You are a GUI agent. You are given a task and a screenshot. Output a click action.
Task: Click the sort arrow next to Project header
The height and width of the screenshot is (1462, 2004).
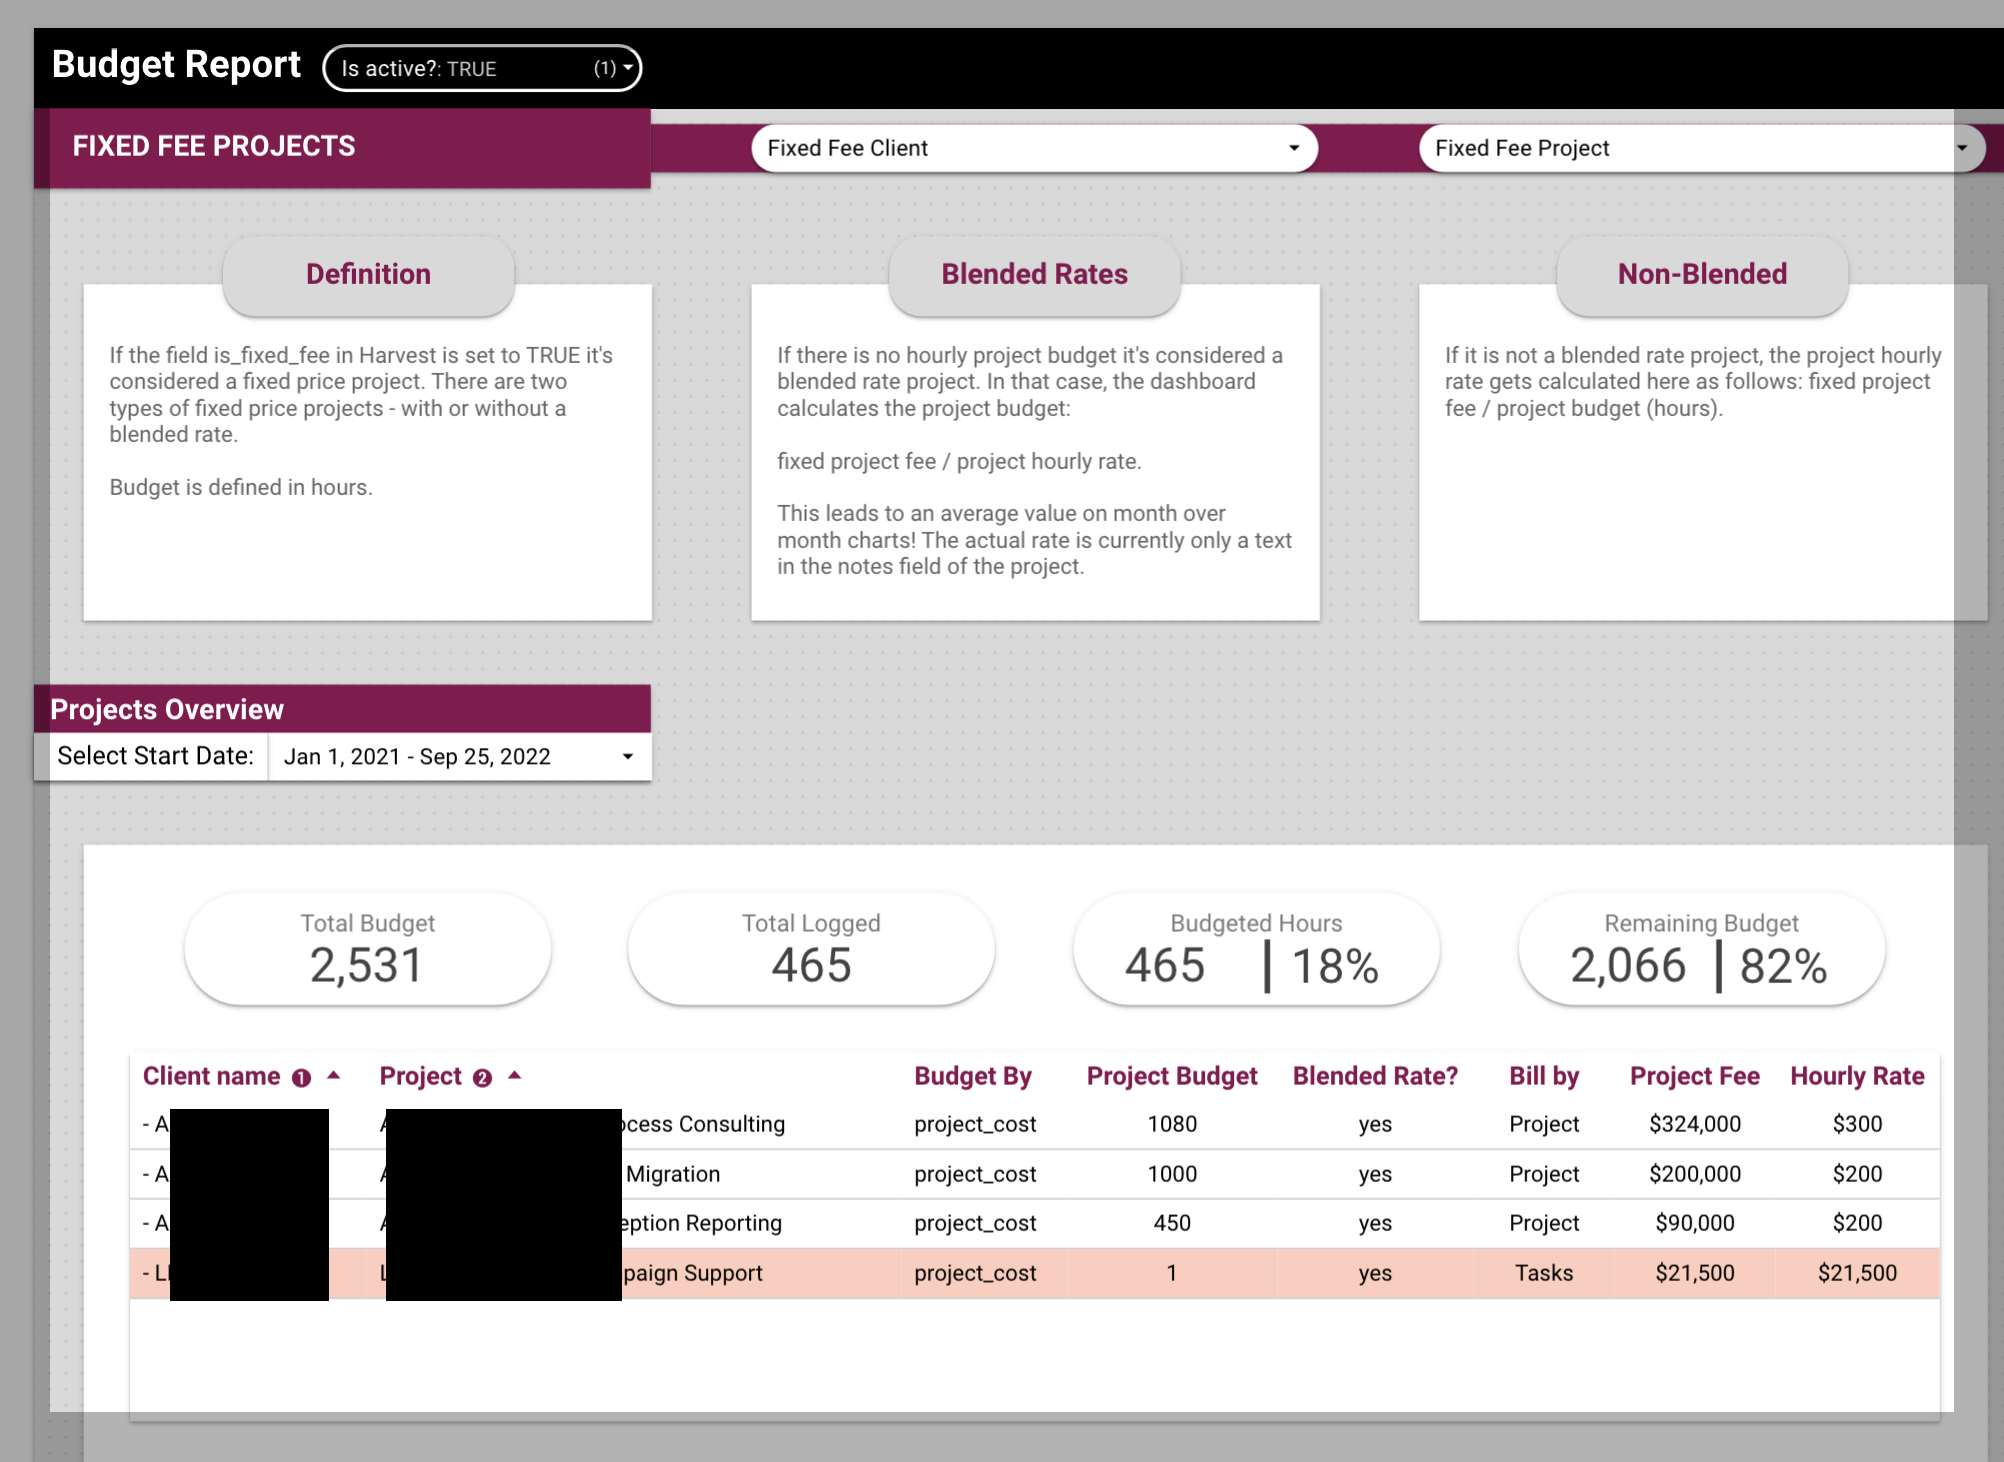point(514,1075)
